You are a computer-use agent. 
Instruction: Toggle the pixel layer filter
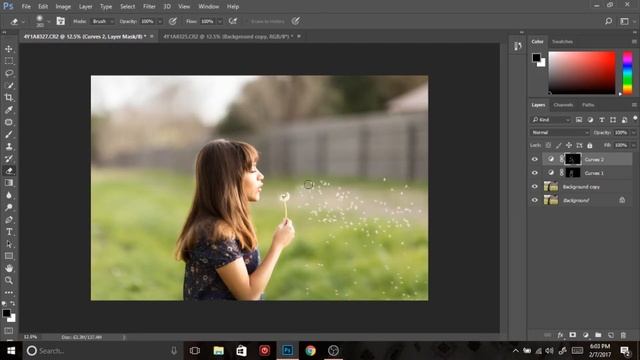pos(579,120)
